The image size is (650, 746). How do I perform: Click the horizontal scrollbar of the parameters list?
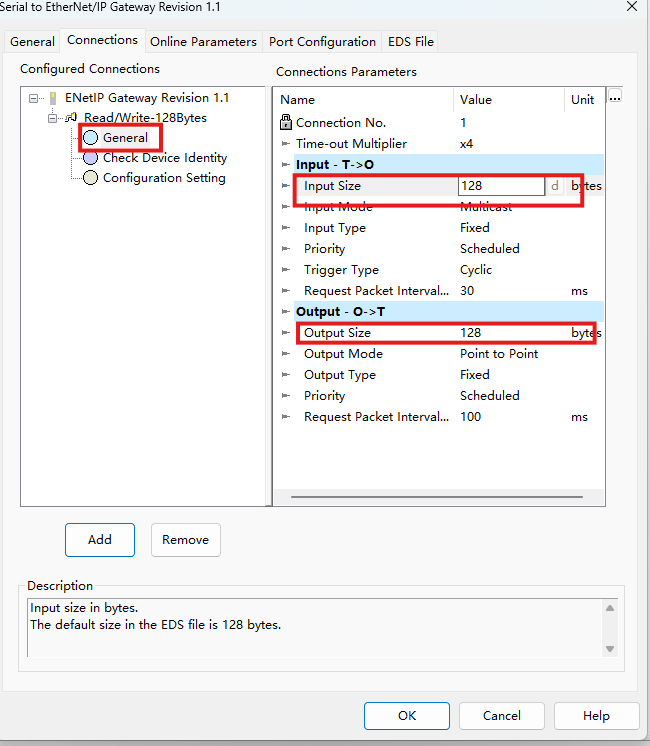(437, 497)
